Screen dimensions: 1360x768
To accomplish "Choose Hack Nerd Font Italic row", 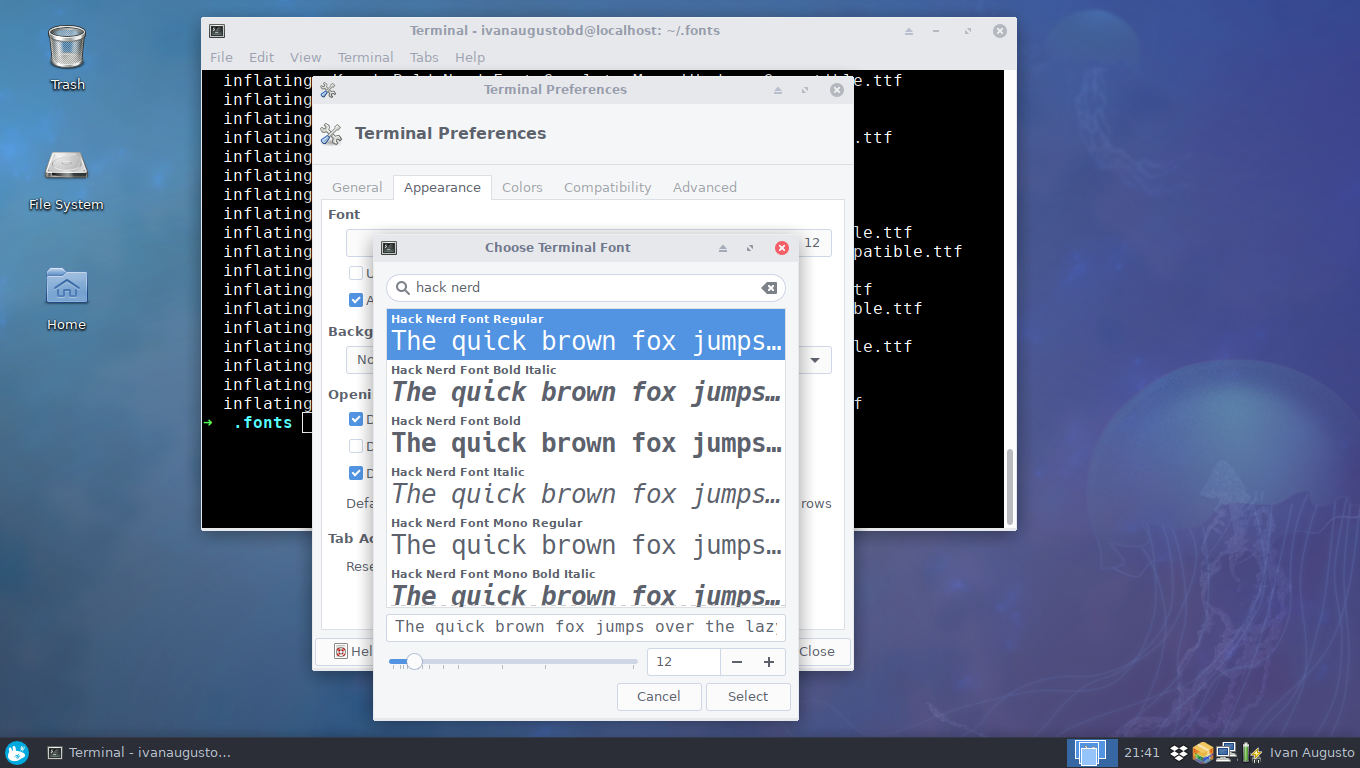I will coord(586,488).
